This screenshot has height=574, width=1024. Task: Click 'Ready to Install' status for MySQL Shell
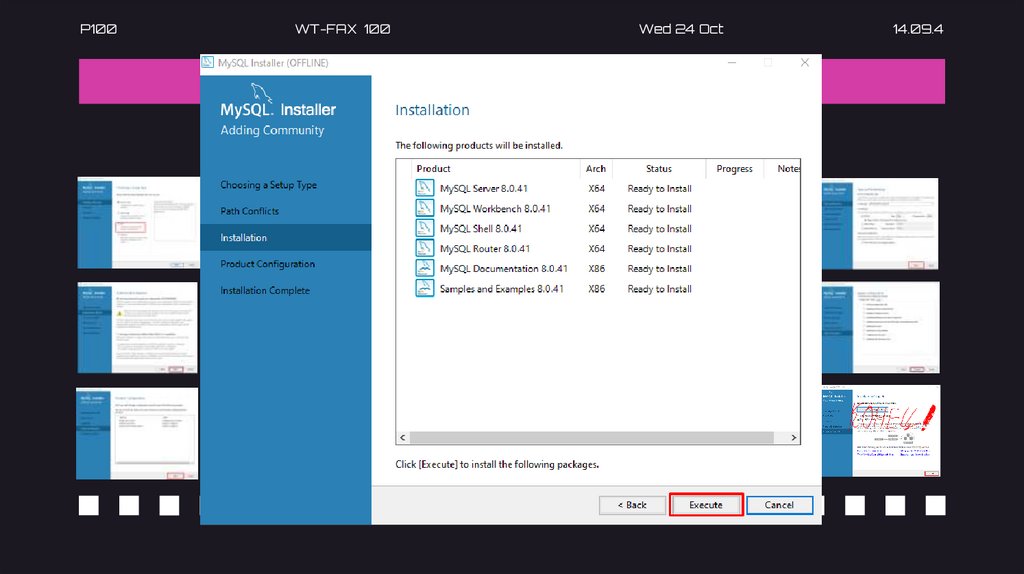pyautogui.click(x=659, y=229)
